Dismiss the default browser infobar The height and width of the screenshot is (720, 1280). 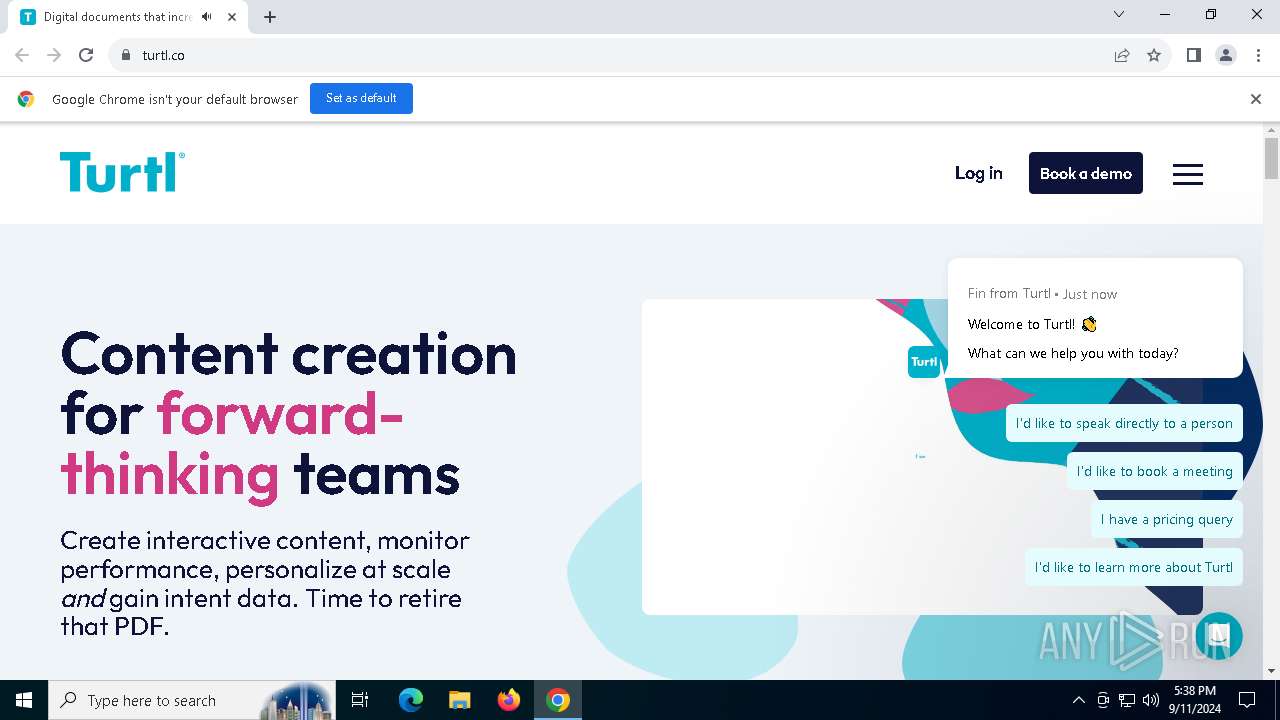pos(1255,99)
